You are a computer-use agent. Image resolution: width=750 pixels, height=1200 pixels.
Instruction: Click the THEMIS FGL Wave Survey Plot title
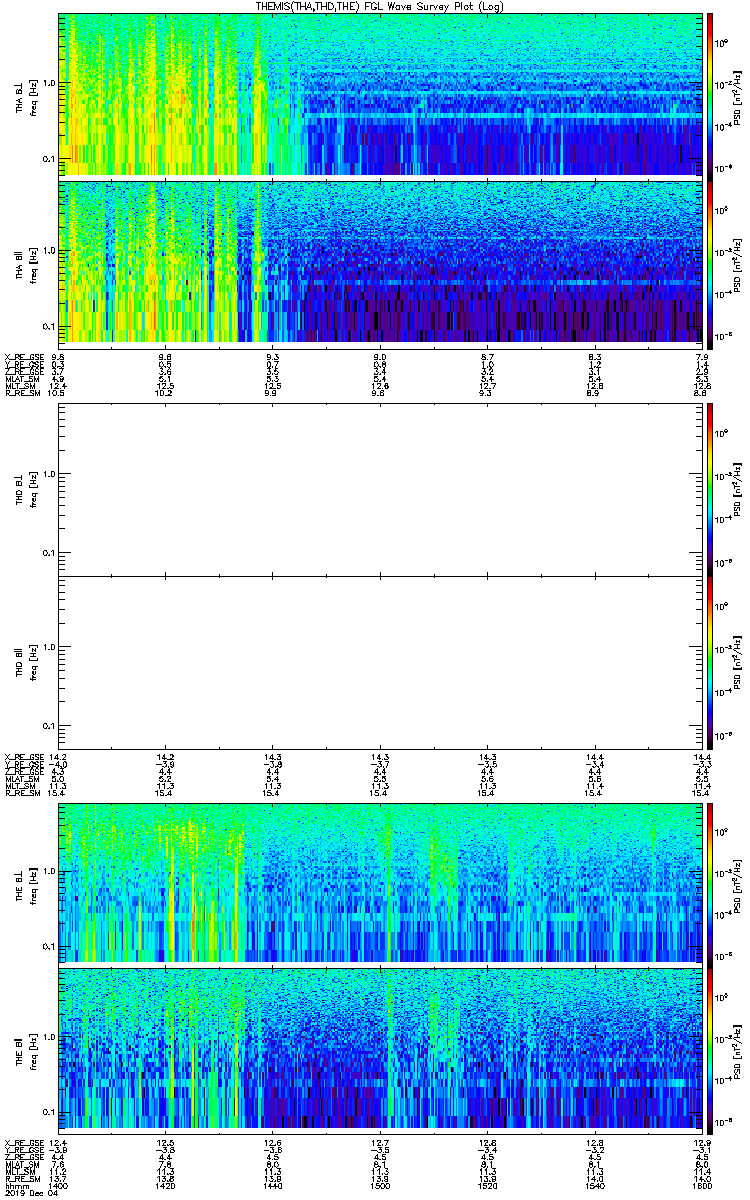[x=381, y=5]
